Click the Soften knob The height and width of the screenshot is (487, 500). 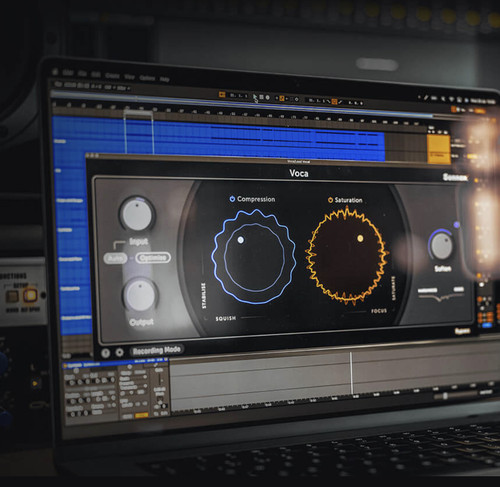coord(442,246)
